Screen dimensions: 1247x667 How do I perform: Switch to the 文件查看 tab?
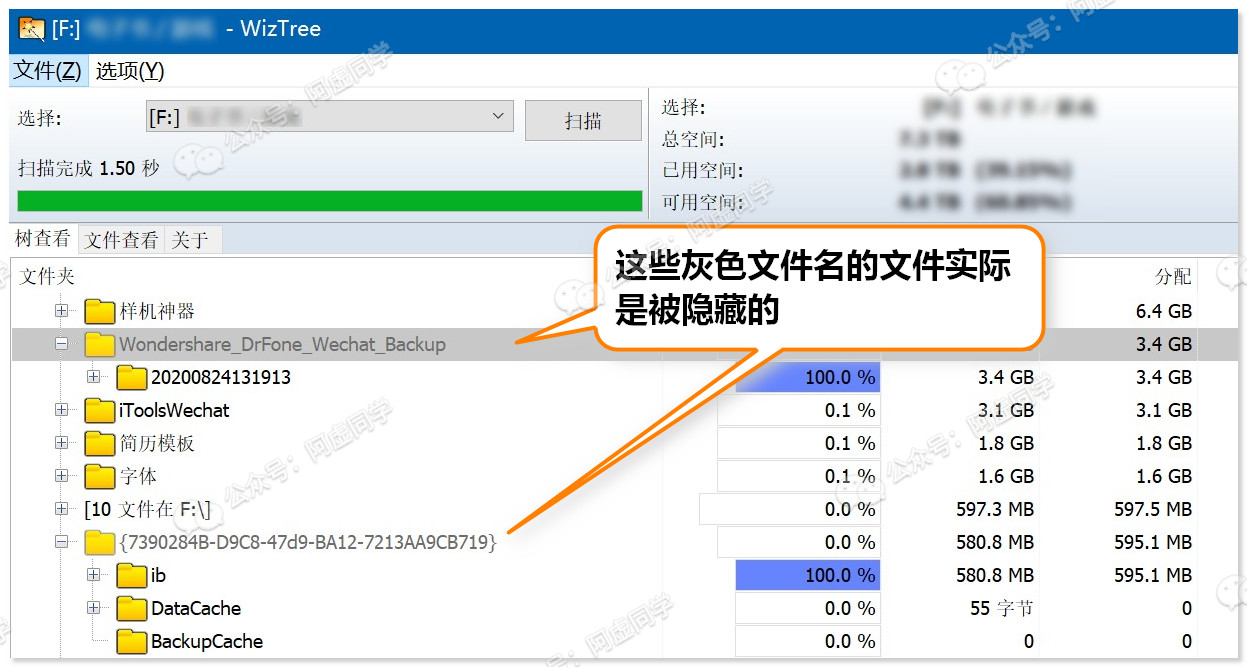pos(121,240)
